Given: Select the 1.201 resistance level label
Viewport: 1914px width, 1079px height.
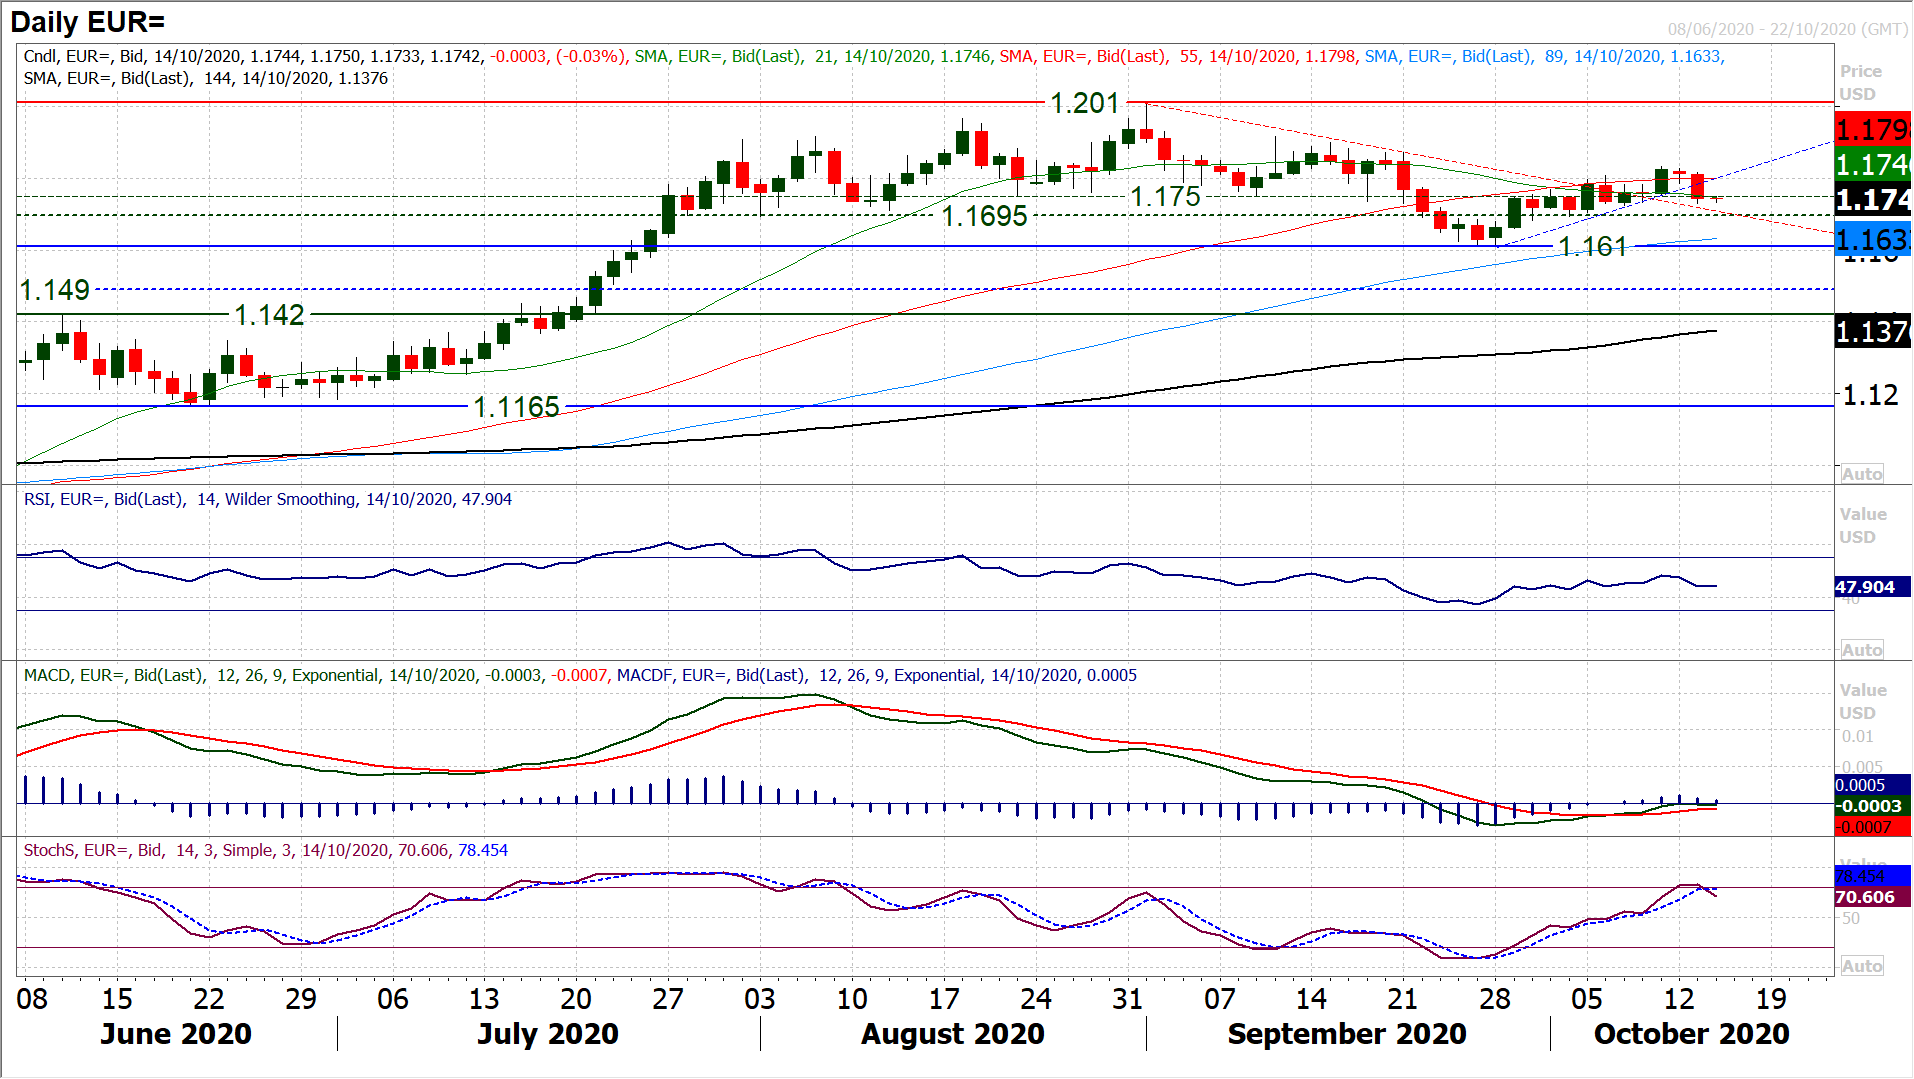Looking at the screenshot, I should coord(1084,103).
